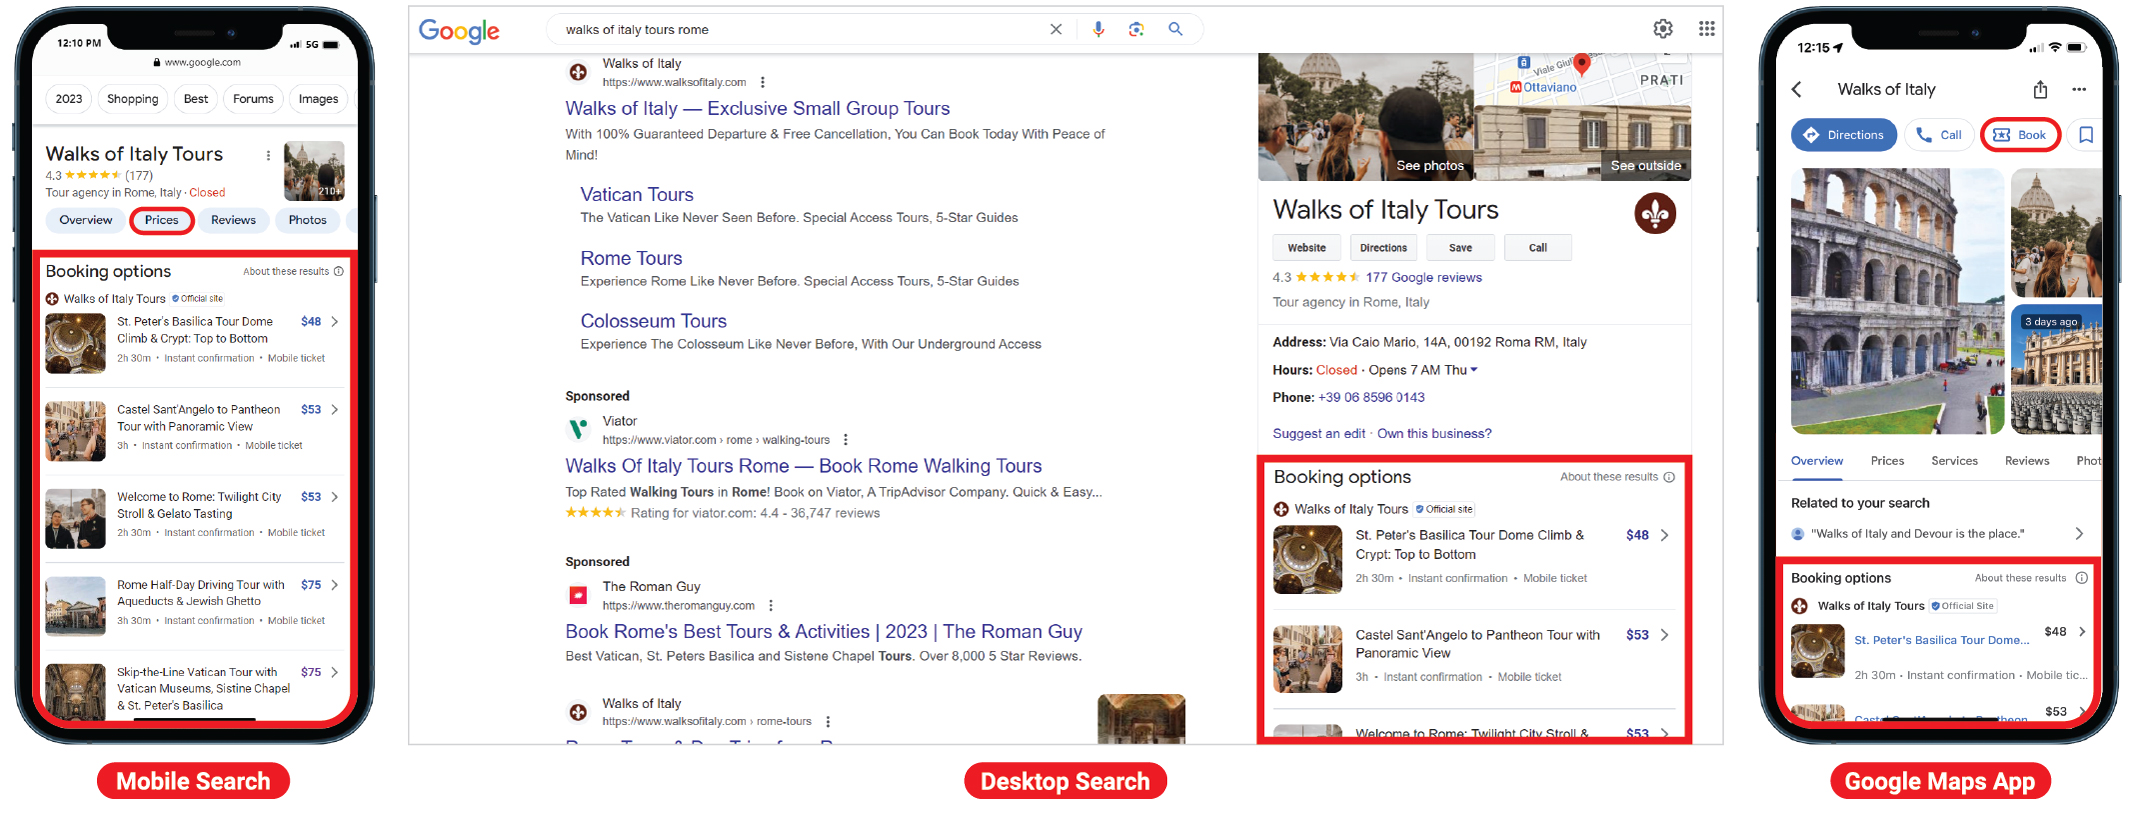Select Overview tab on mobile search

(x=85, y=220)
